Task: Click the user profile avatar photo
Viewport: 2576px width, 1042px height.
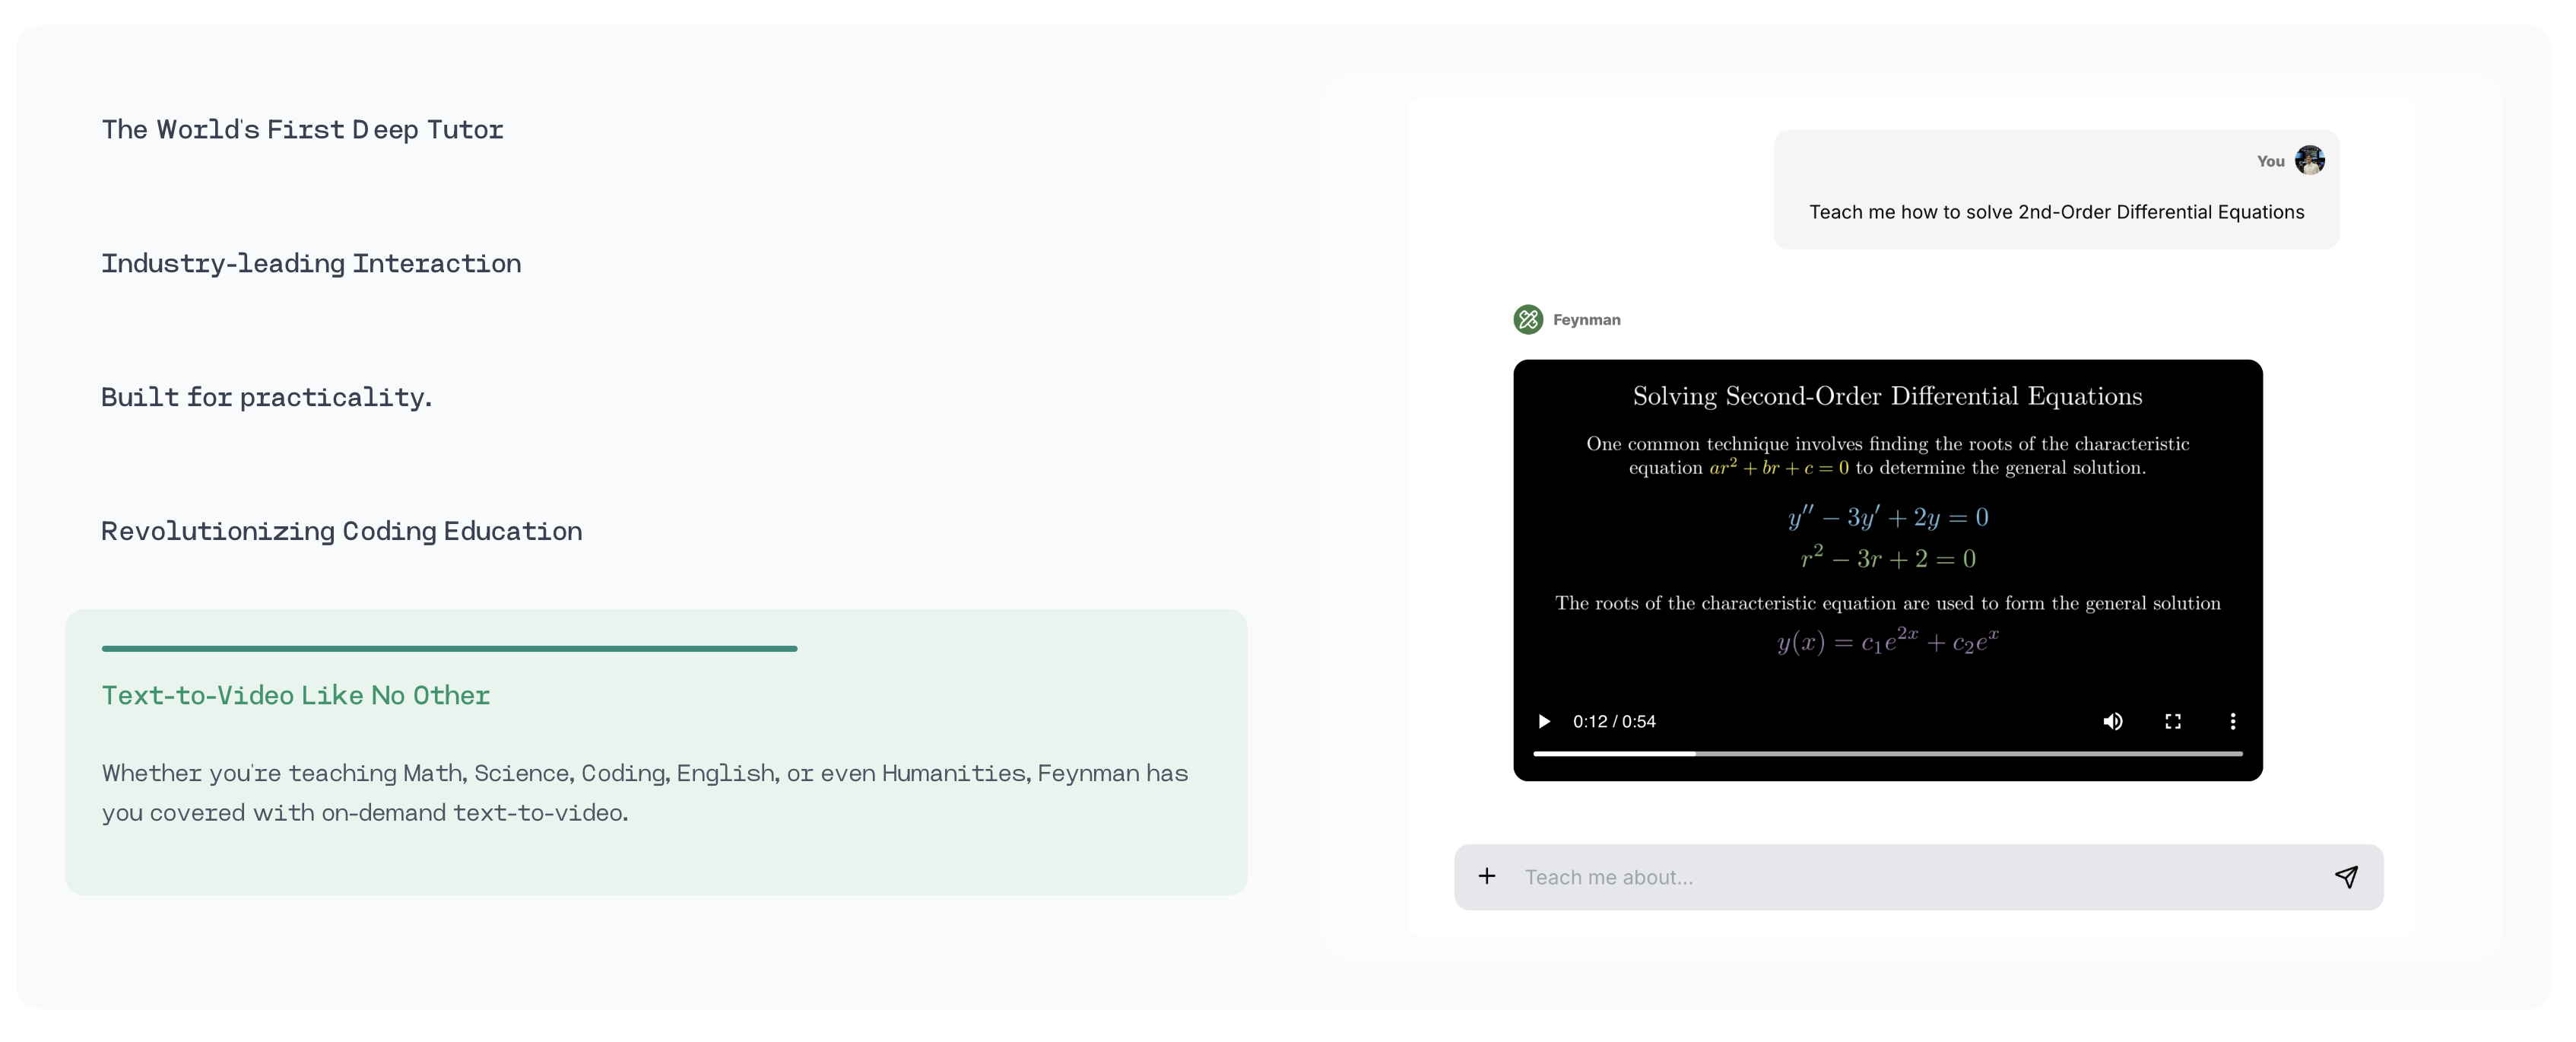Action: coord(2309,160)
